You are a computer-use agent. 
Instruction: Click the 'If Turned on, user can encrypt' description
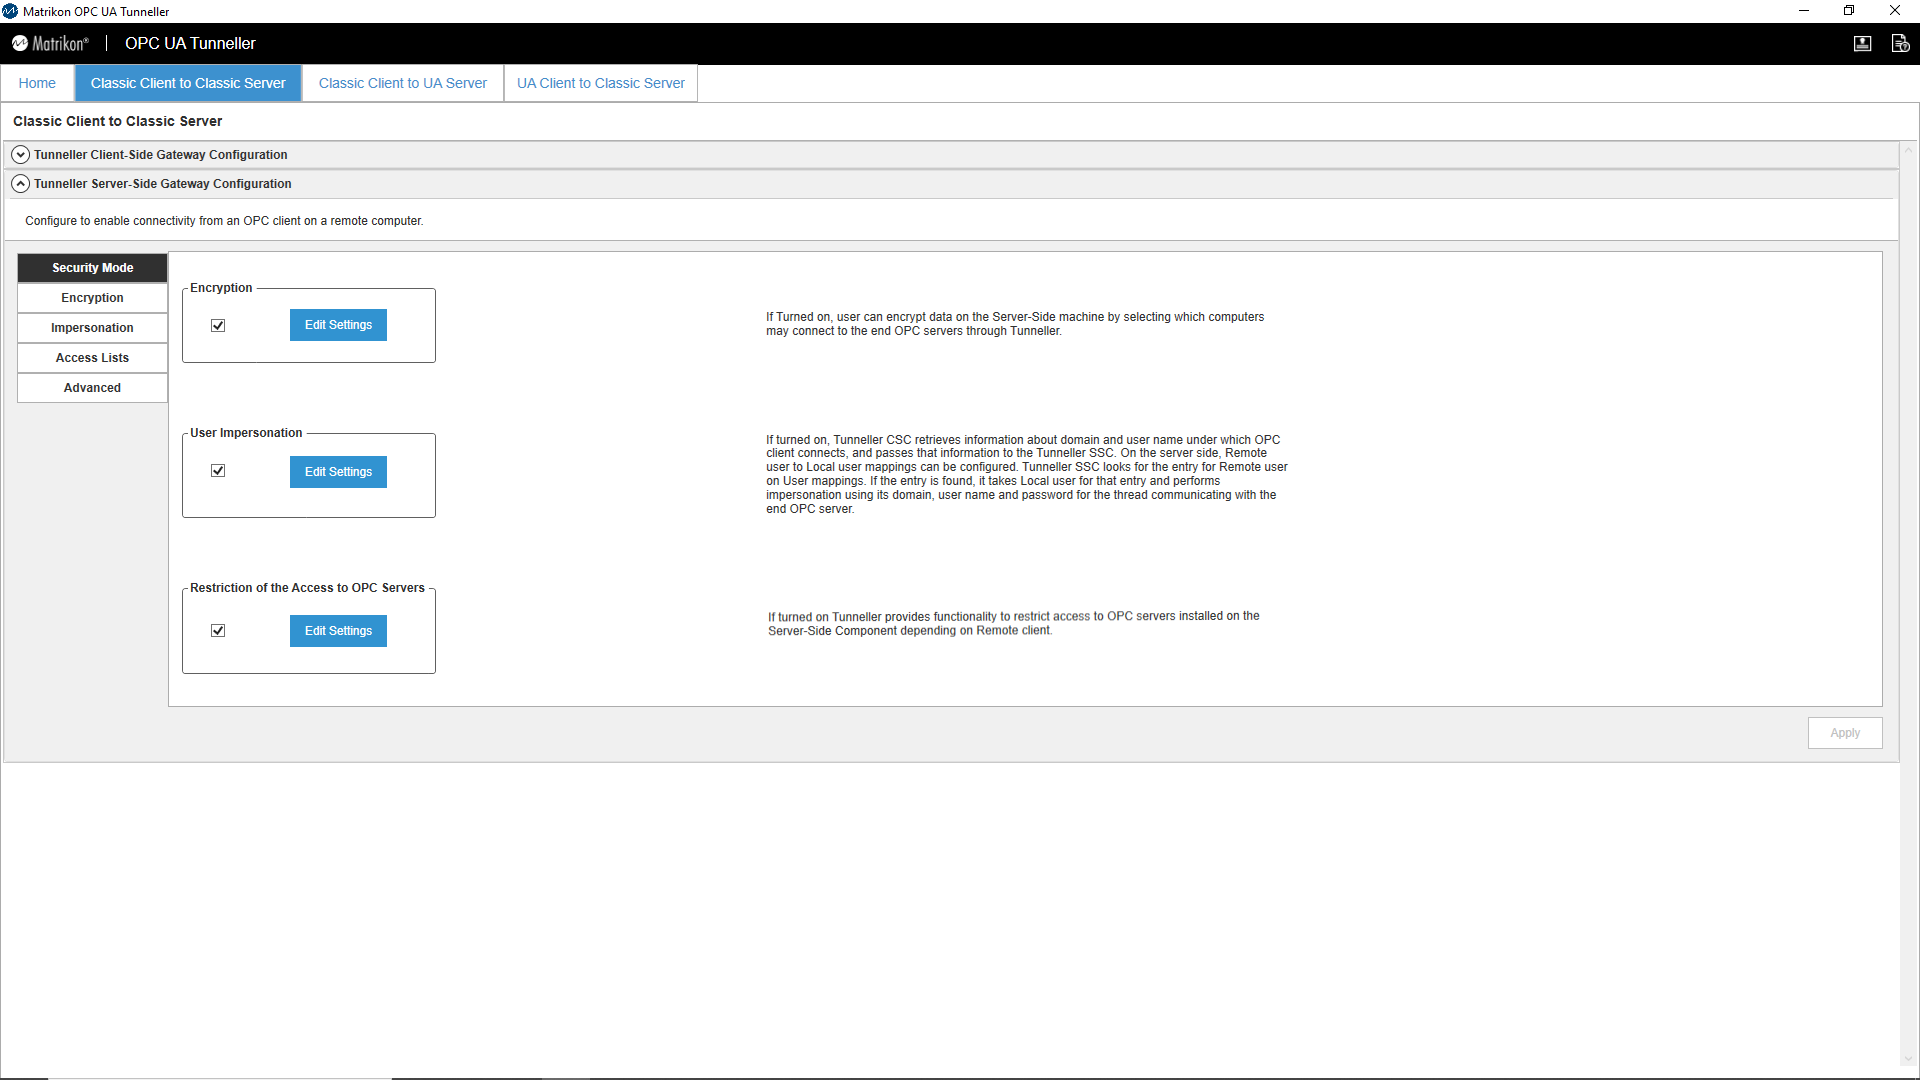coord(1015,324)
